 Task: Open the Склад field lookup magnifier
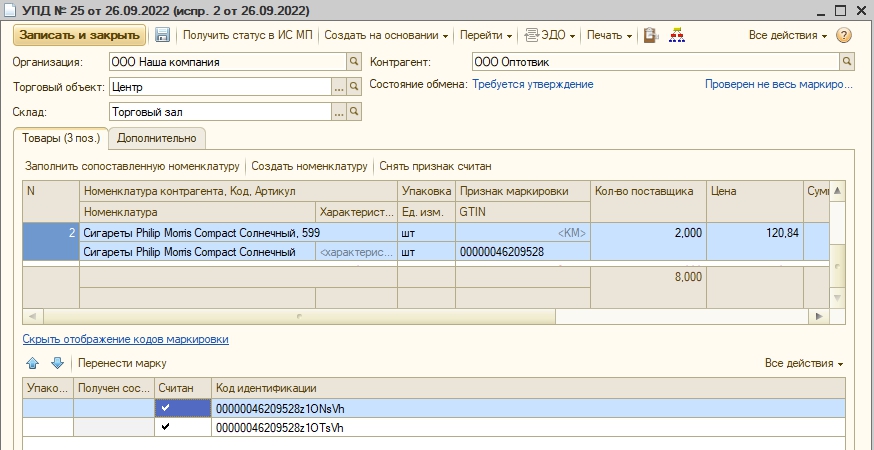(353, 112)
